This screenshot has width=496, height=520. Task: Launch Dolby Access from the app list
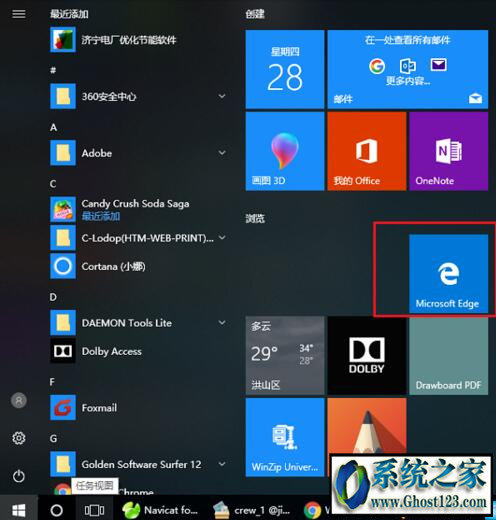point(138,351)
